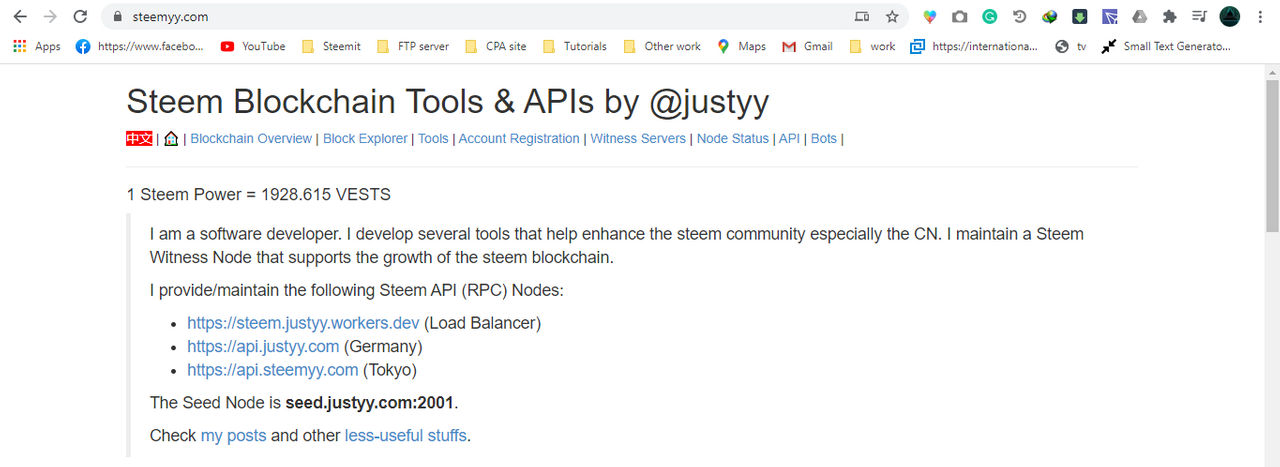This screenshot has width=1280, height=467.
Task: Click the browser forward arrow
Action: [x=50, y=17]
